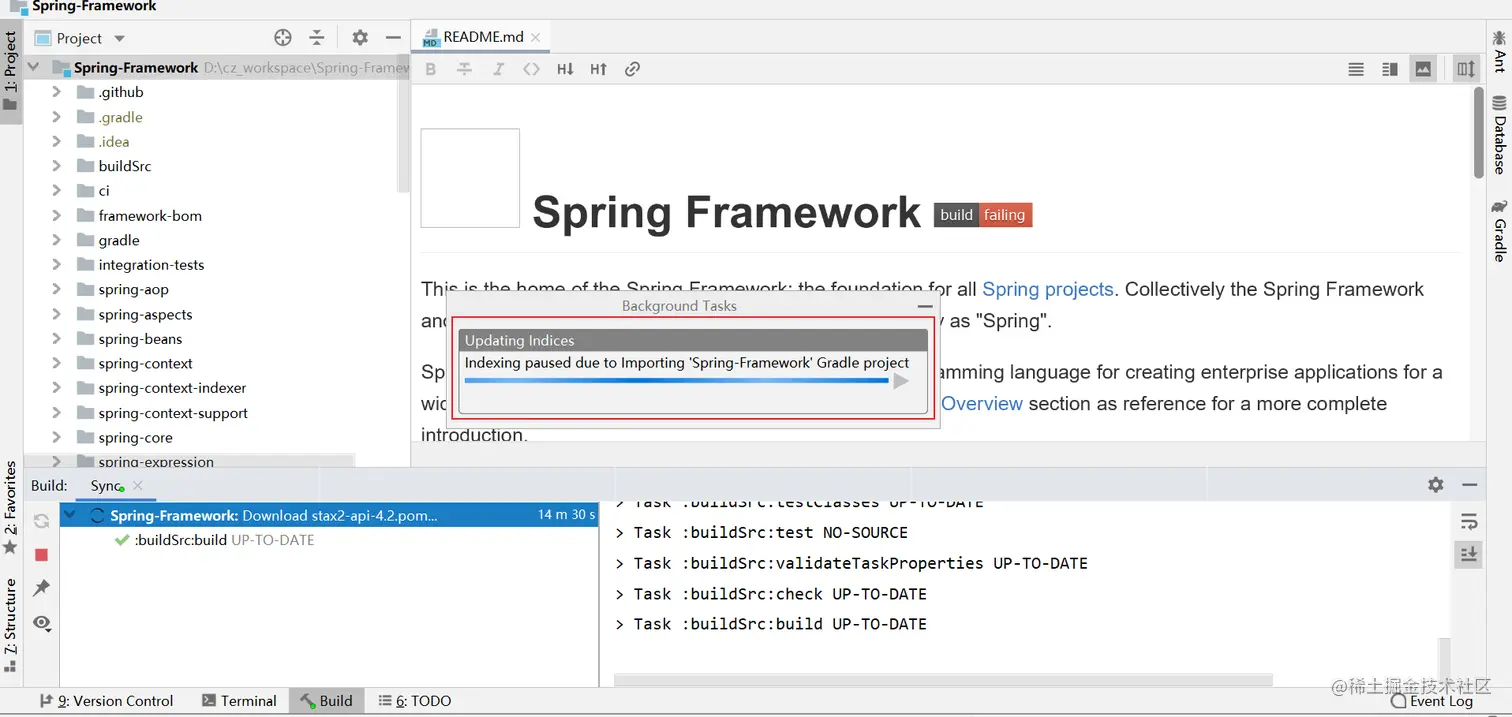Close the README.md editor tab
The image size is (1512, 717).
(536, 37)
